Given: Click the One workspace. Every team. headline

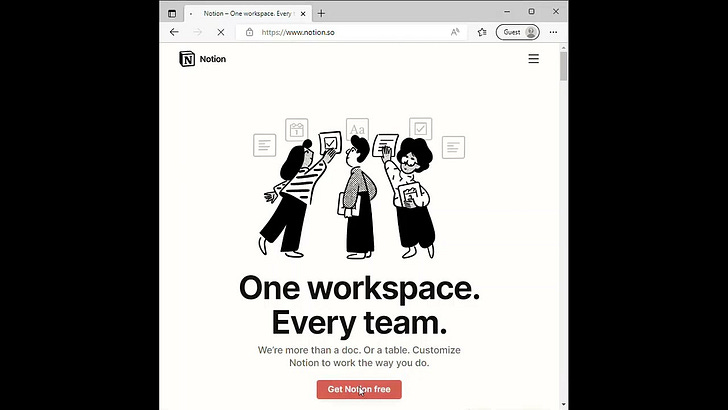Looking at the screenshot, I should pos(359,305).
